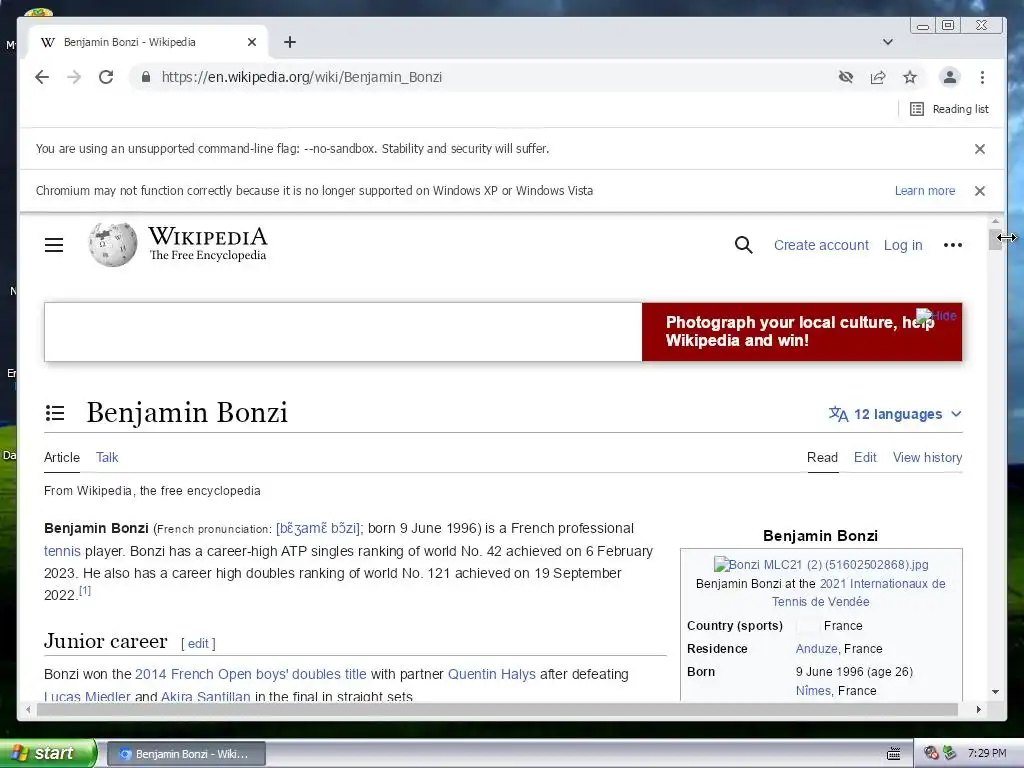This screenshot has width=1024, height=768.
Task: Open Learn more link in Chromium warning
Action: click(x=925, y=191)
